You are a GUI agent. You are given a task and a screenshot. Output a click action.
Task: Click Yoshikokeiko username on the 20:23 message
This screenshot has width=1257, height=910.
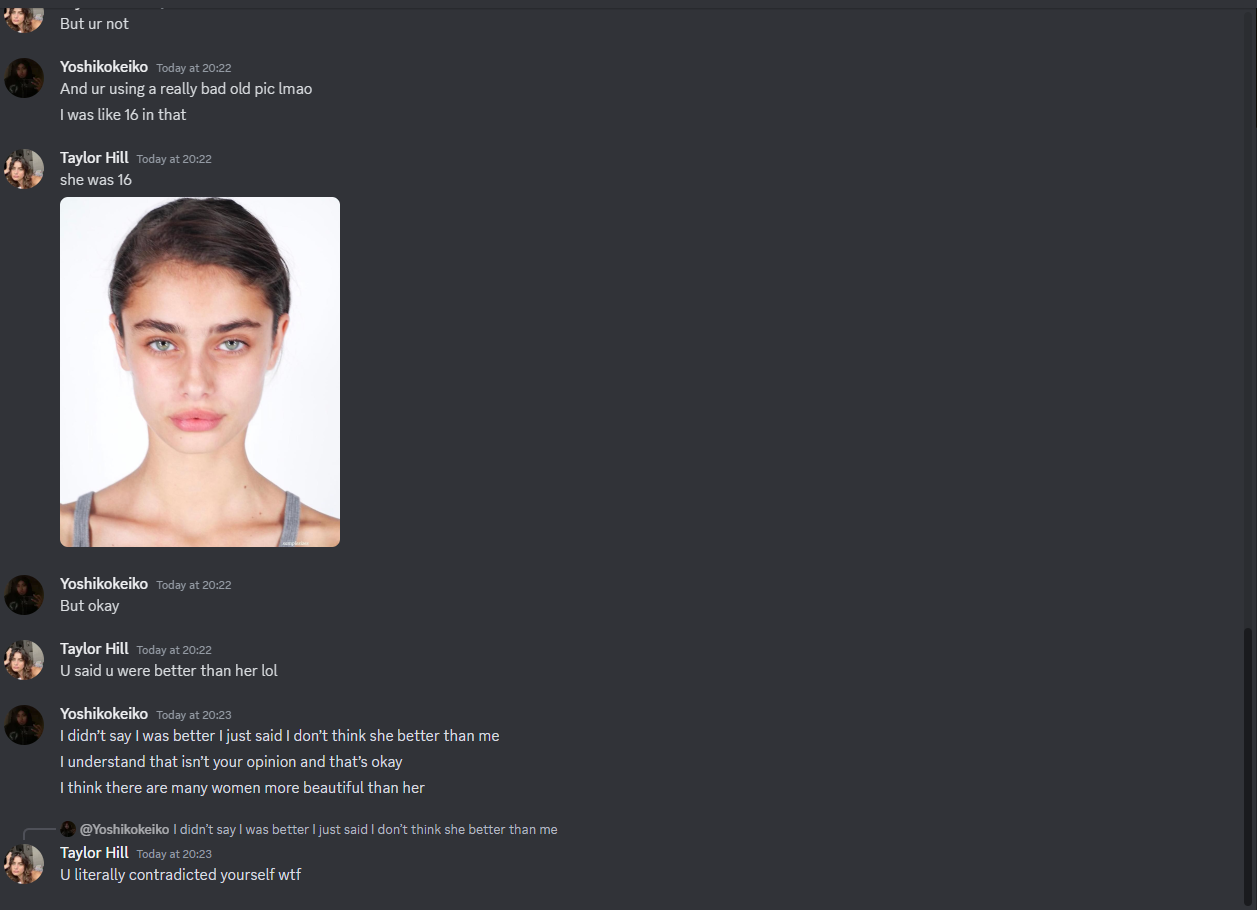pyautogui.click(x=104, y=714)
